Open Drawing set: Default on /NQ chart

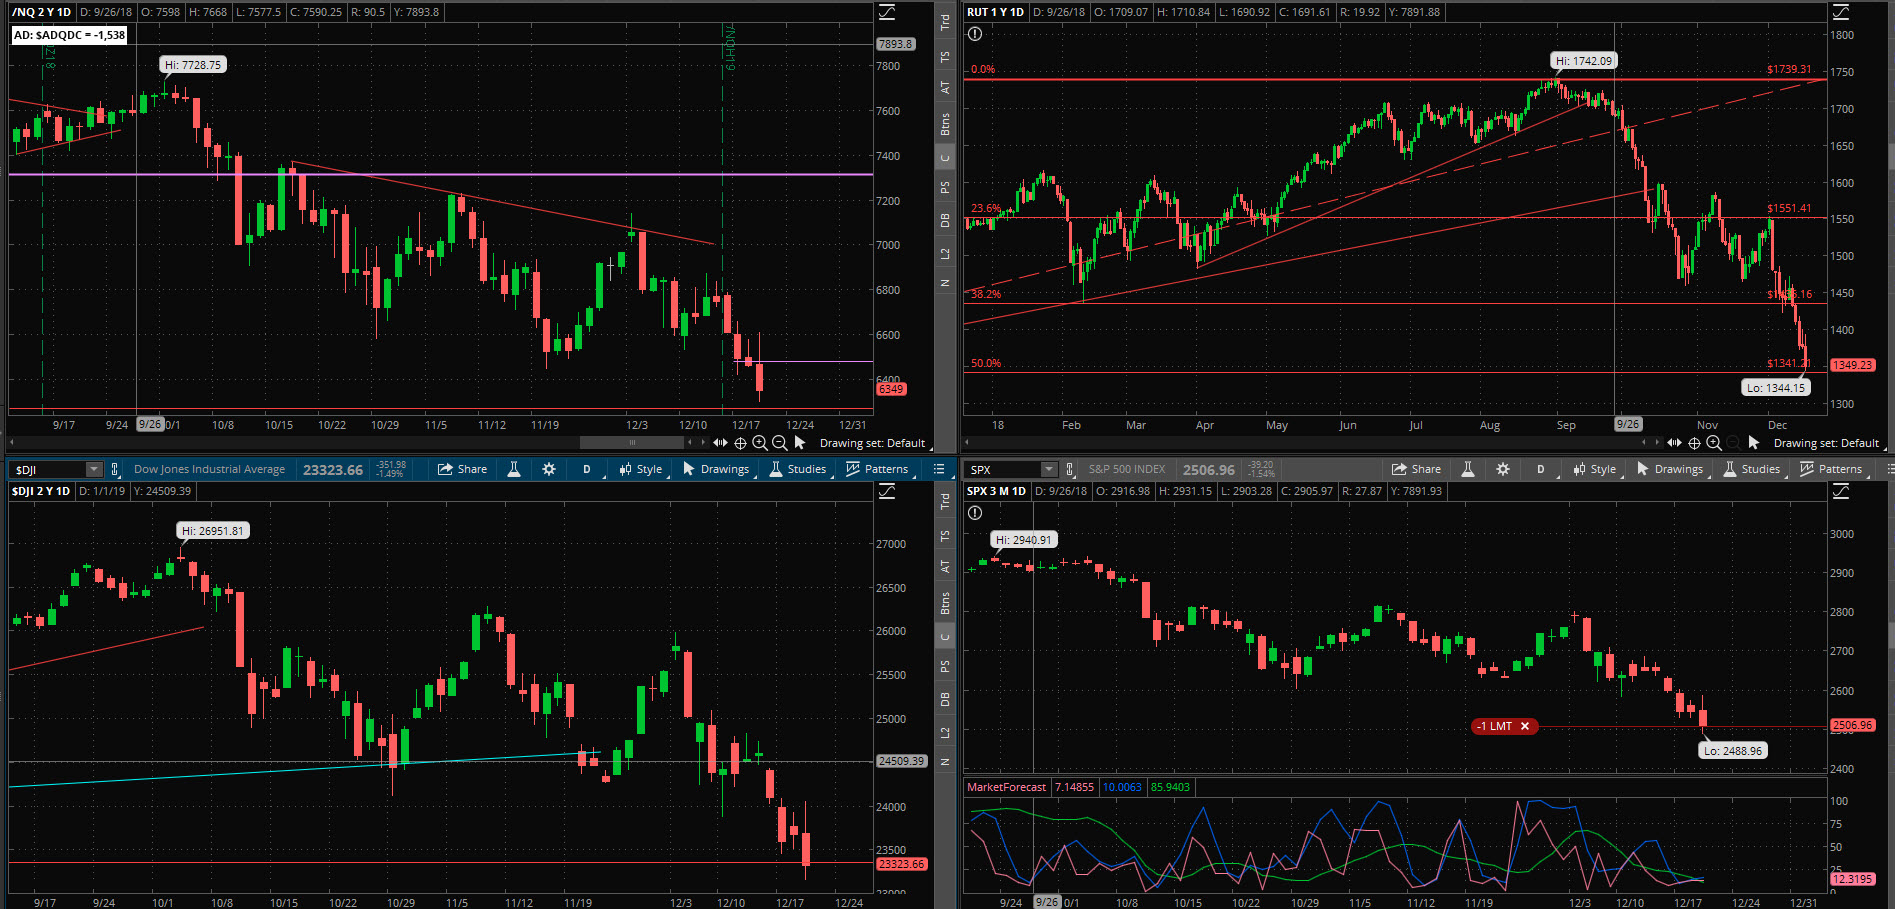point(872,443)
